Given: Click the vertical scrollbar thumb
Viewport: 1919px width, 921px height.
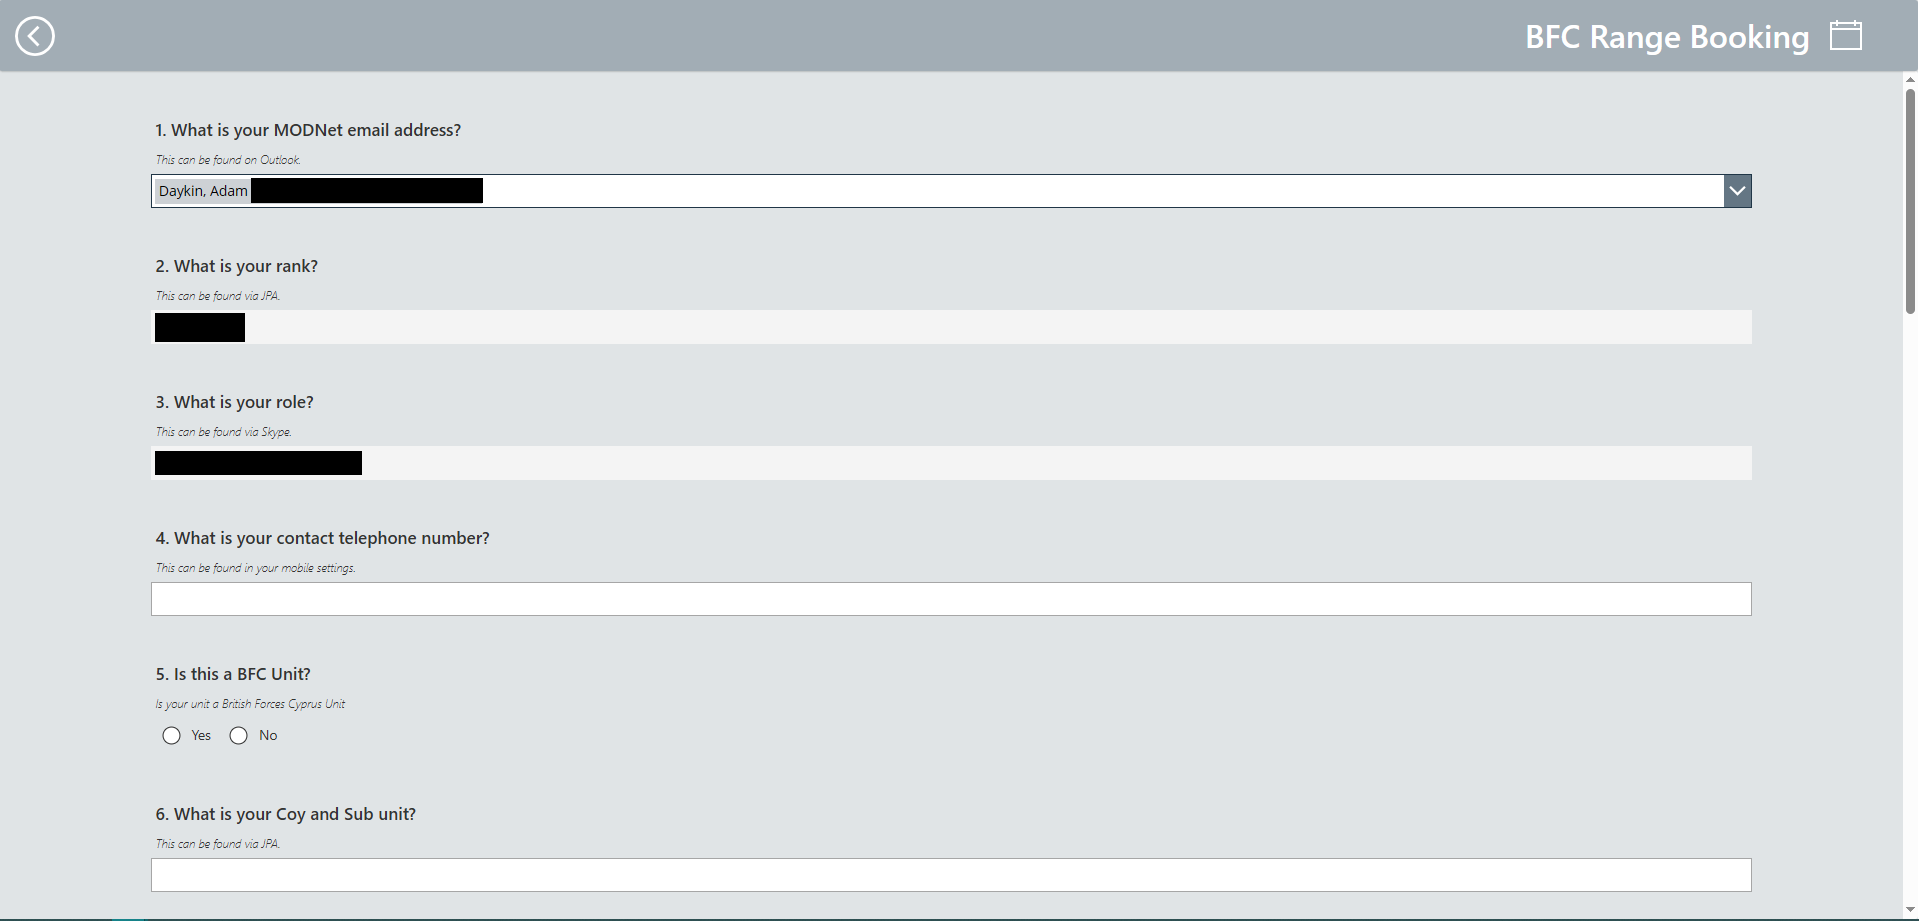Looking at the screenshot, I should coord(1910,202).
